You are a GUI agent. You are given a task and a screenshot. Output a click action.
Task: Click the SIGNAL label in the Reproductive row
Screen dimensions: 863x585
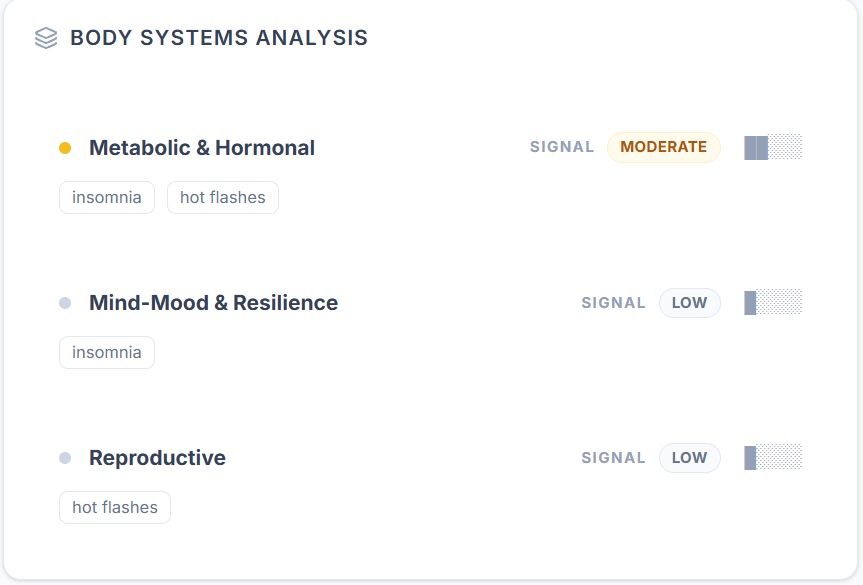(613, 457)
